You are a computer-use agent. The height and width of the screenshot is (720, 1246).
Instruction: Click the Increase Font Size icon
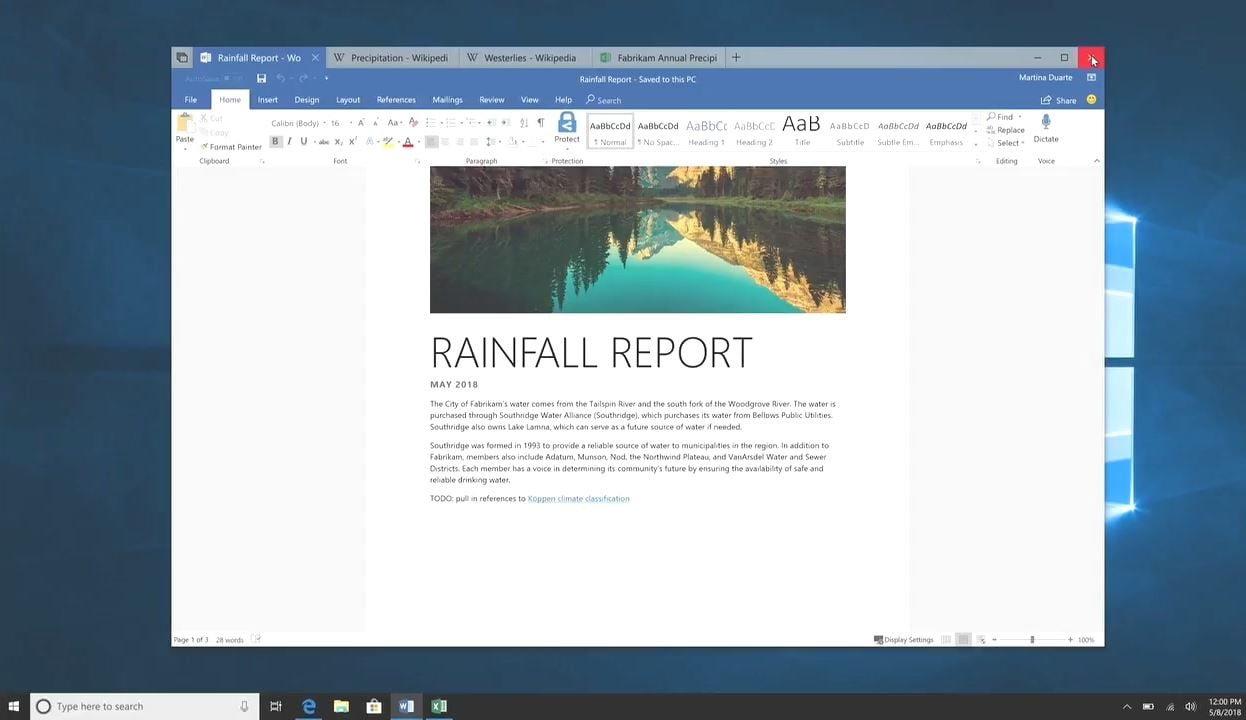coord(361,123)
